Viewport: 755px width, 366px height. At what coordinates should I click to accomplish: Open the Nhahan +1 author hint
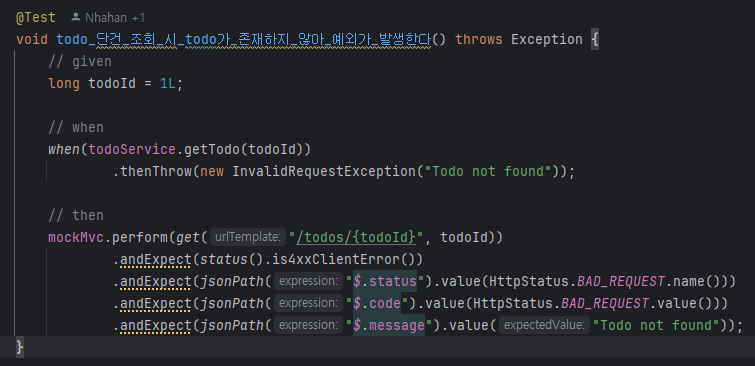point(115,18)
